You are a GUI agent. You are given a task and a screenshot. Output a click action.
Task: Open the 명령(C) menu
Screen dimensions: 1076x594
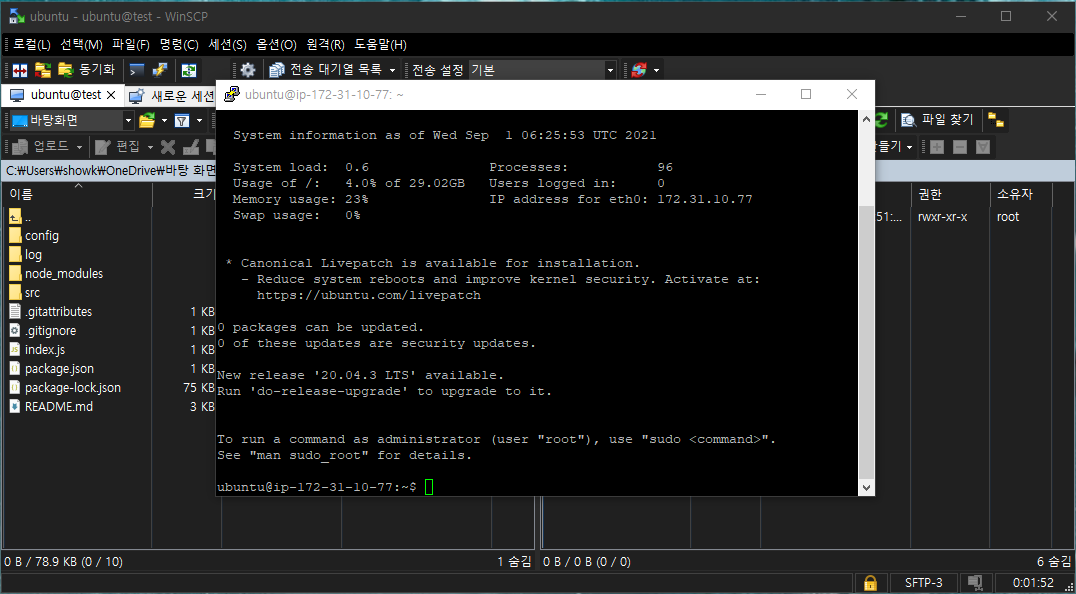coord(179,45)
